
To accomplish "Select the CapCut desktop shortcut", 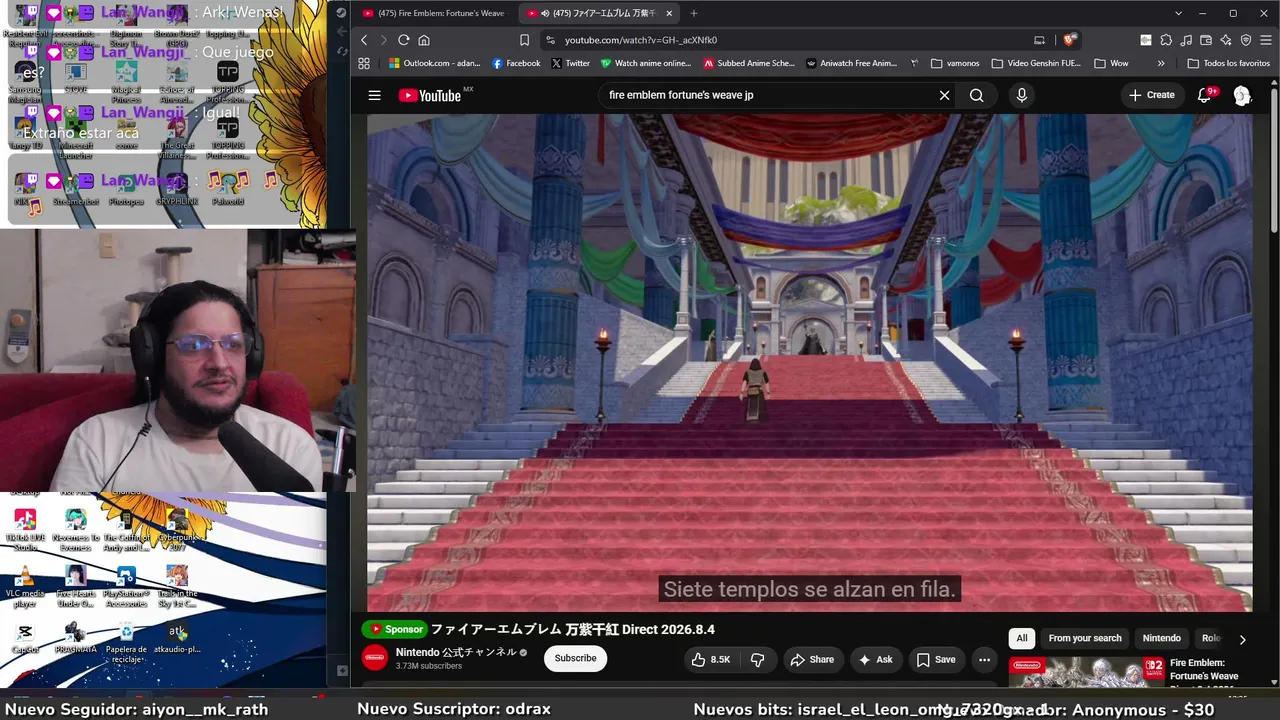I will [25, 638].
